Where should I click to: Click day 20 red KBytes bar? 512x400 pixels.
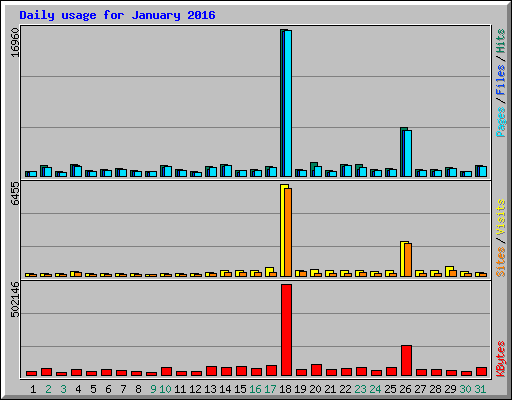tap(316, 370)
